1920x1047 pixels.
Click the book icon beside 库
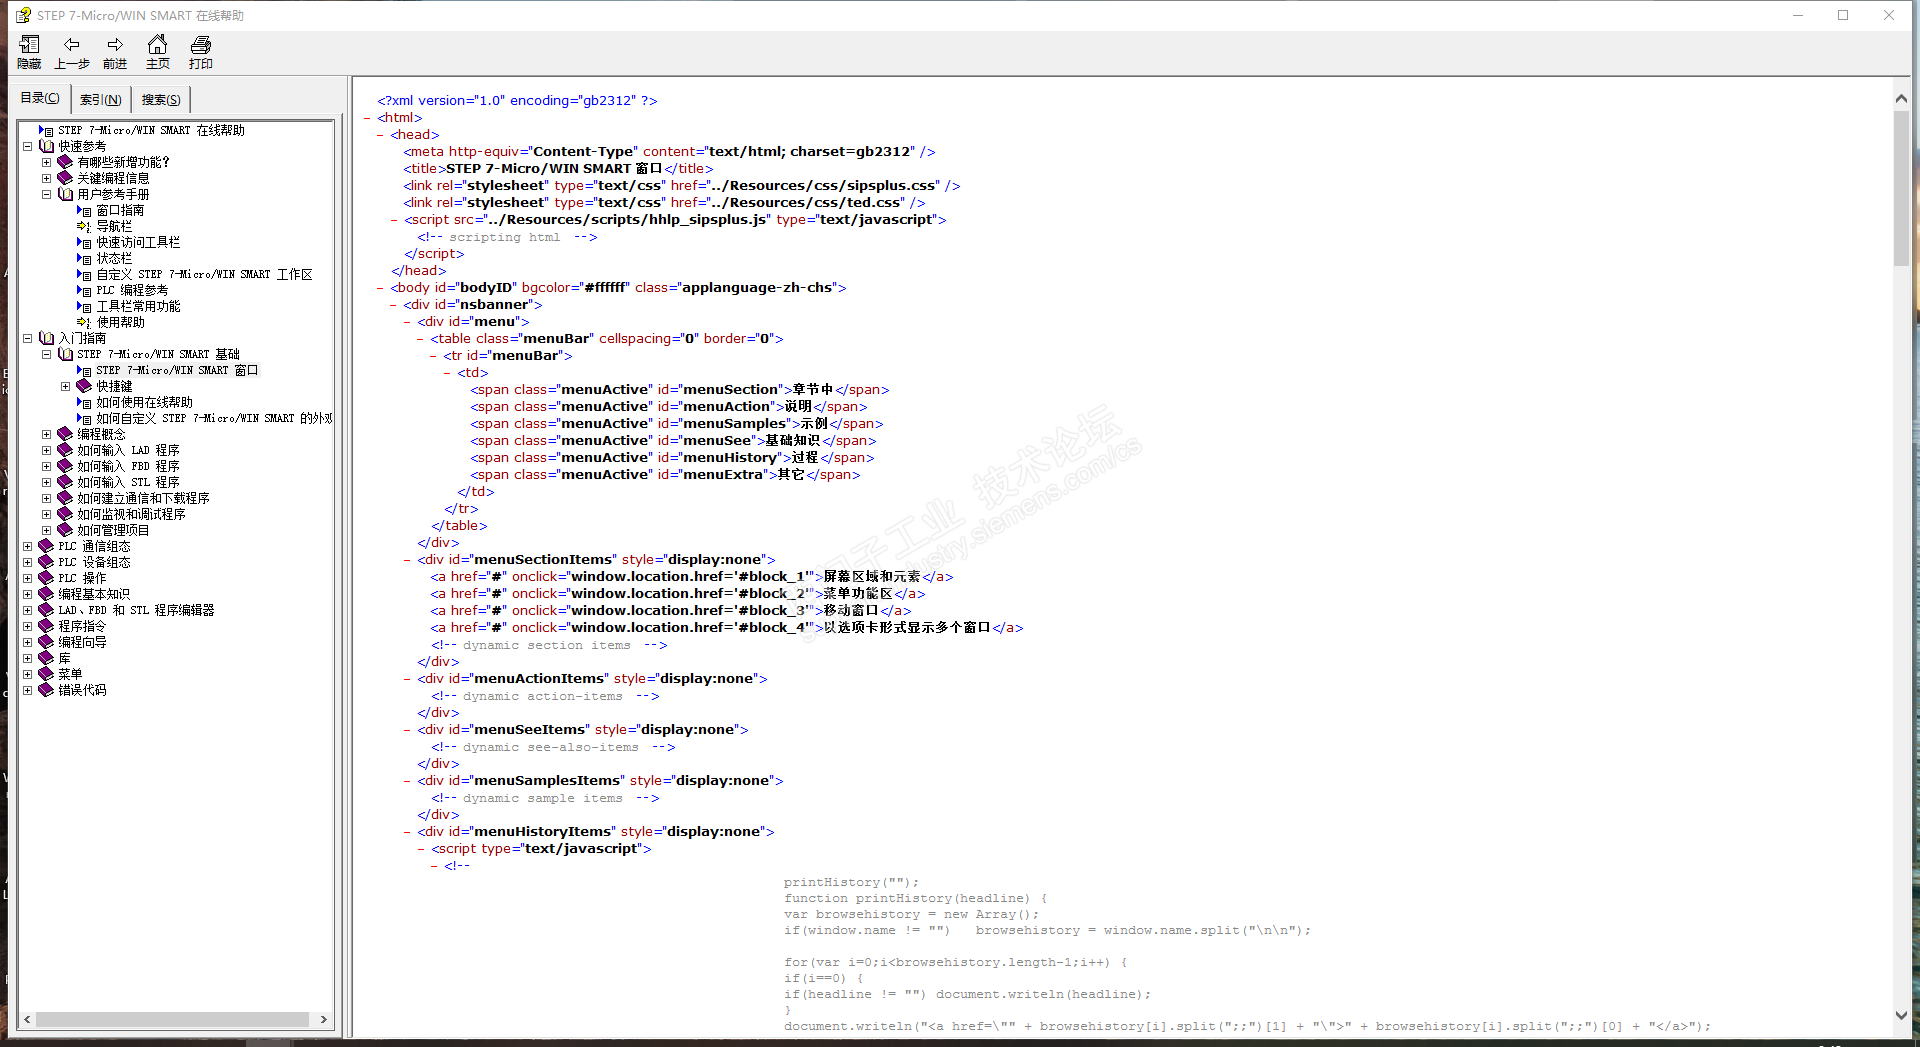click(x=46, y=658)
